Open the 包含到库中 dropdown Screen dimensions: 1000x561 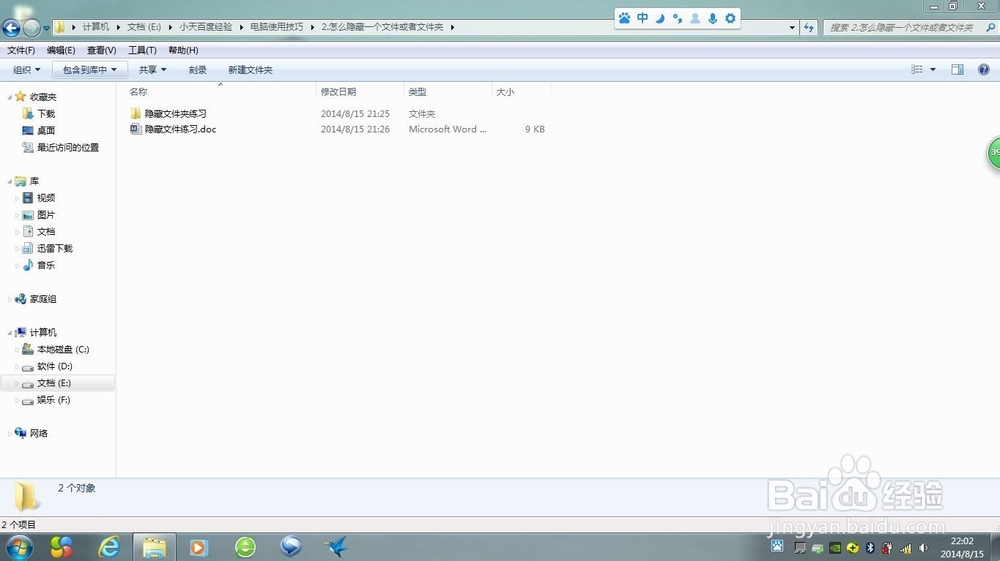[90, 69]
